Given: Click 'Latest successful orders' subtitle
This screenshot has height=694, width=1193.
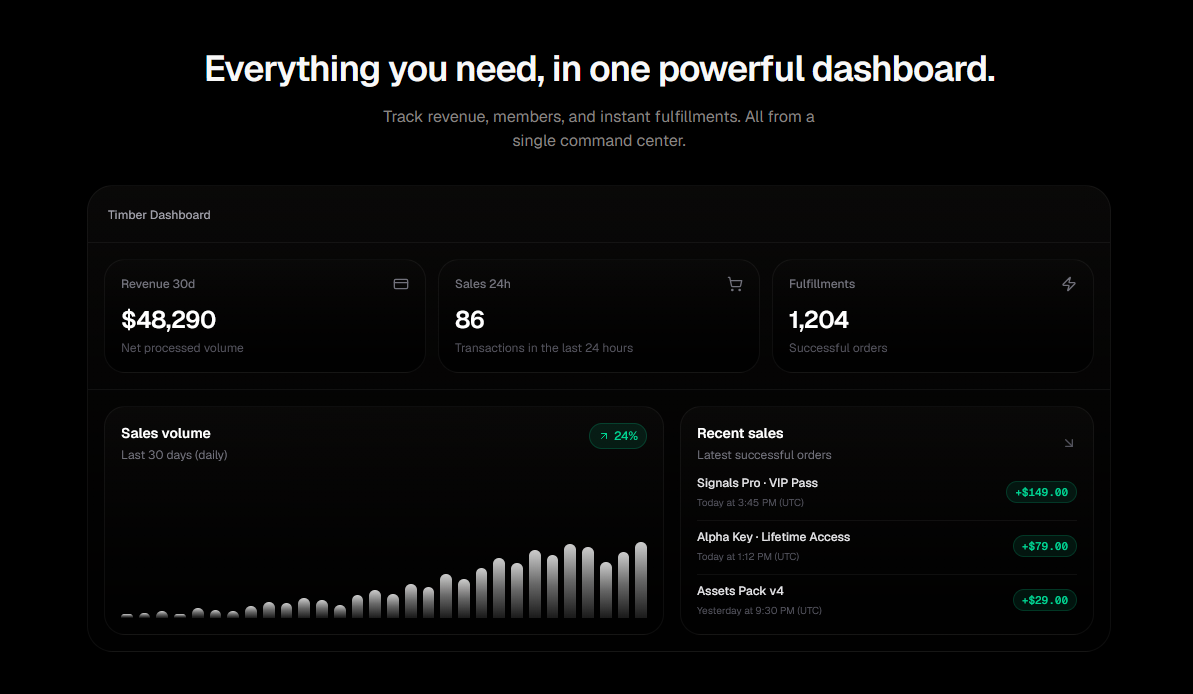Looking at the screenshot, I should [x=764, y=455].
